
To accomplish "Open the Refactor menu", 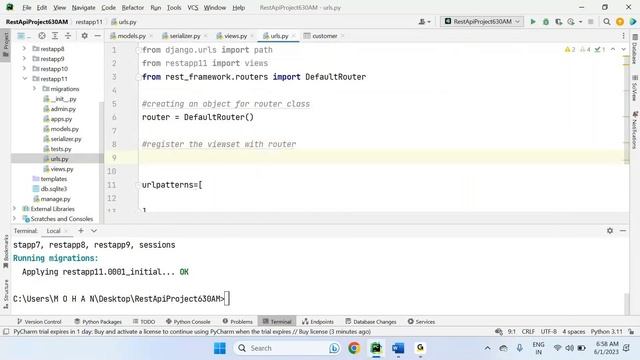I will pos(133,8).
